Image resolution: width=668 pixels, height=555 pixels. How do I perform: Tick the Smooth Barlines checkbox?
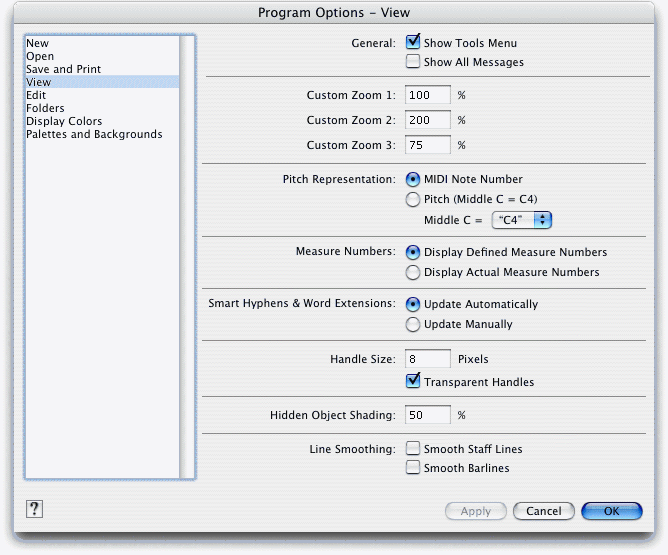pos(412,467)
